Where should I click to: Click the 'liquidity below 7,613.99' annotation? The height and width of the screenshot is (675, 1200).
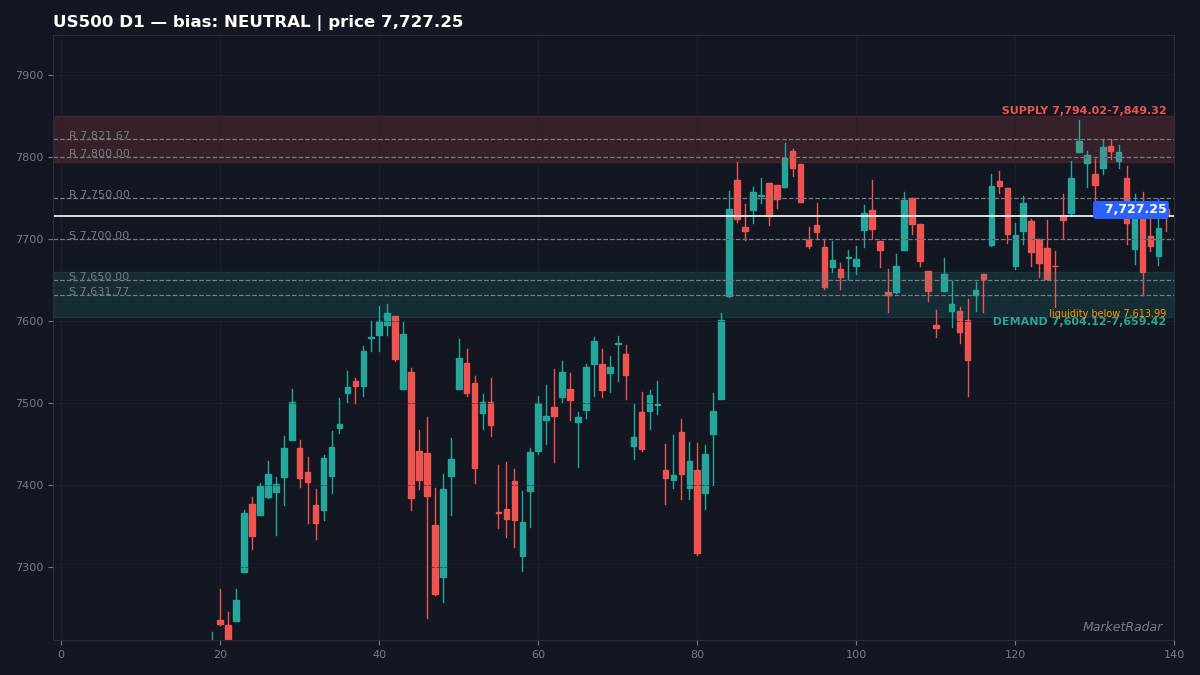[x=1107, y=314]
